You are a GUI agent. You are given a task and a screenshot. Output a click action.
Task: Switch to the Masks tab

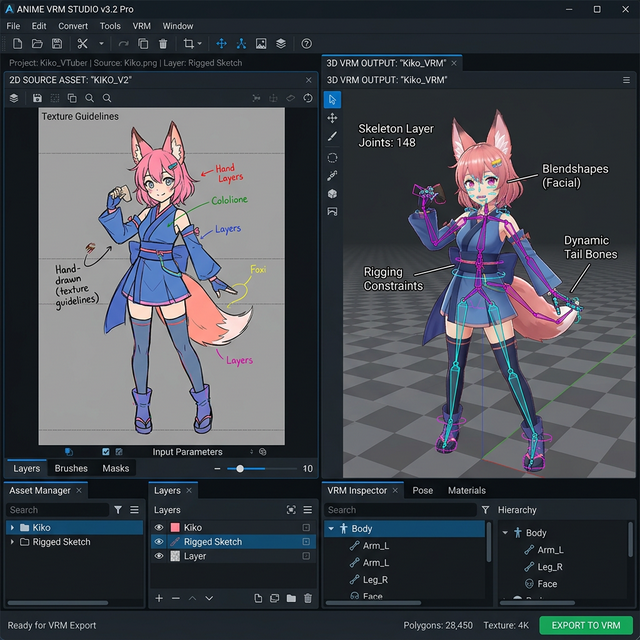[x=116, y=468]
